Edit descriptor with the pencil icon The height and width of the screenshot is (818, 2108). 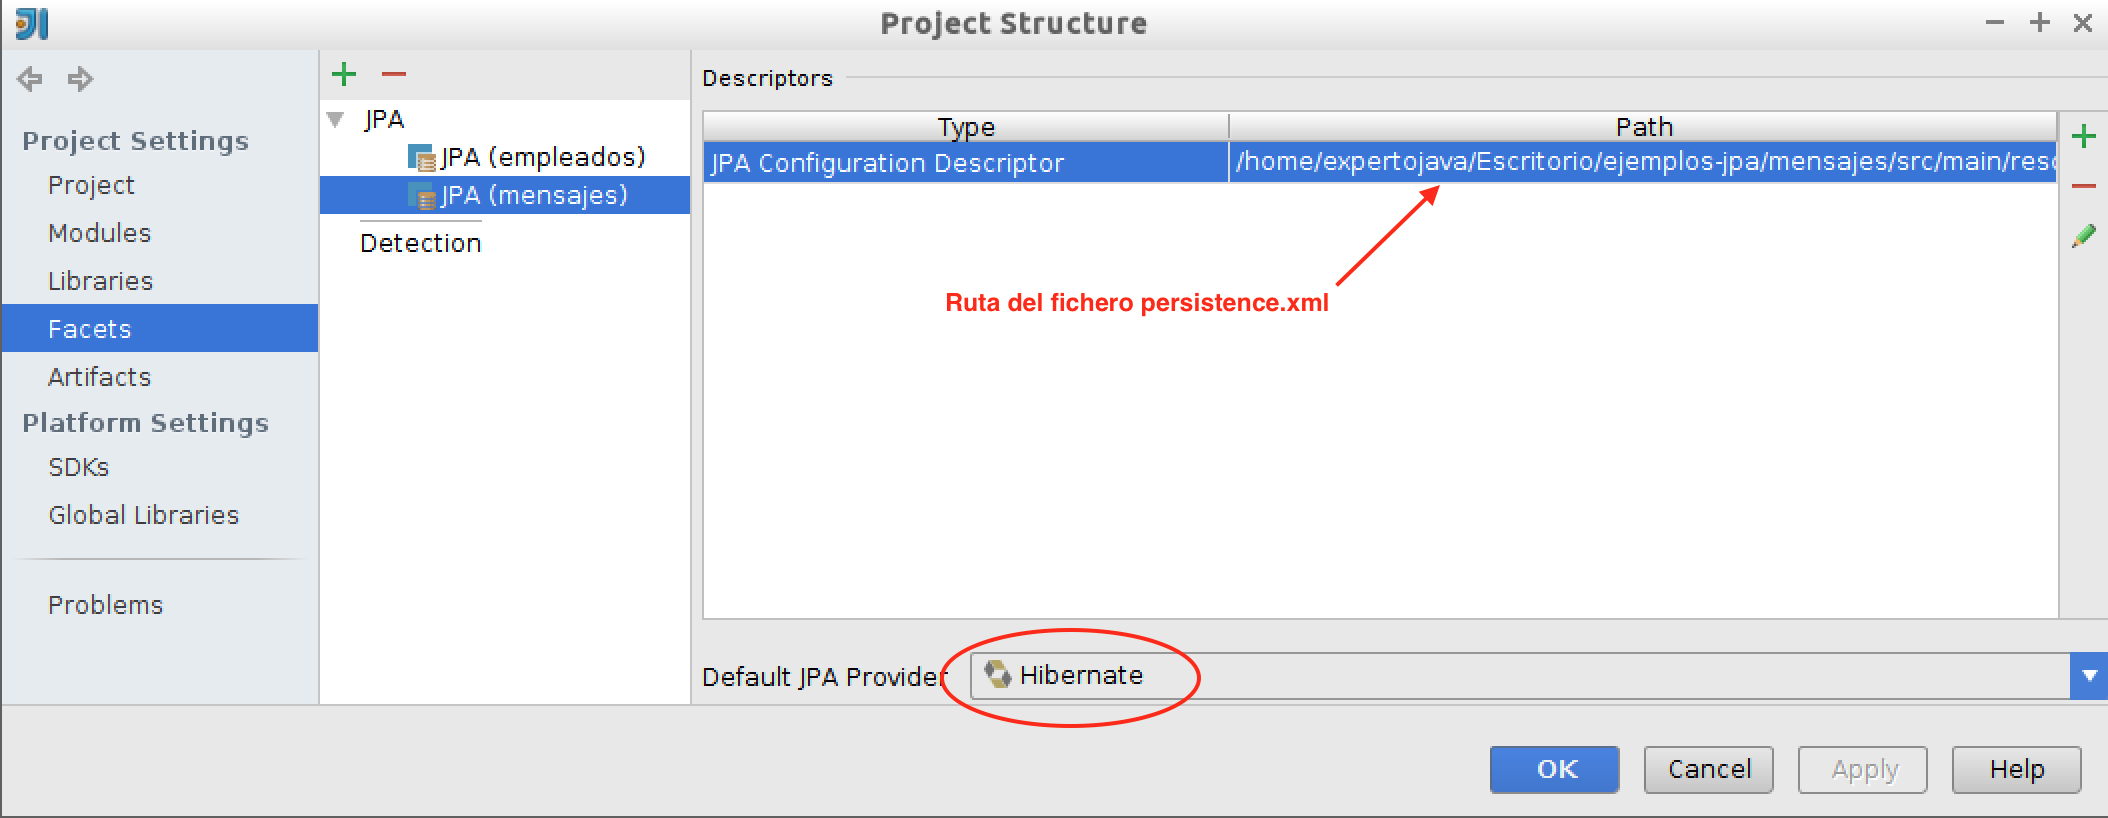pos(2084,236)
